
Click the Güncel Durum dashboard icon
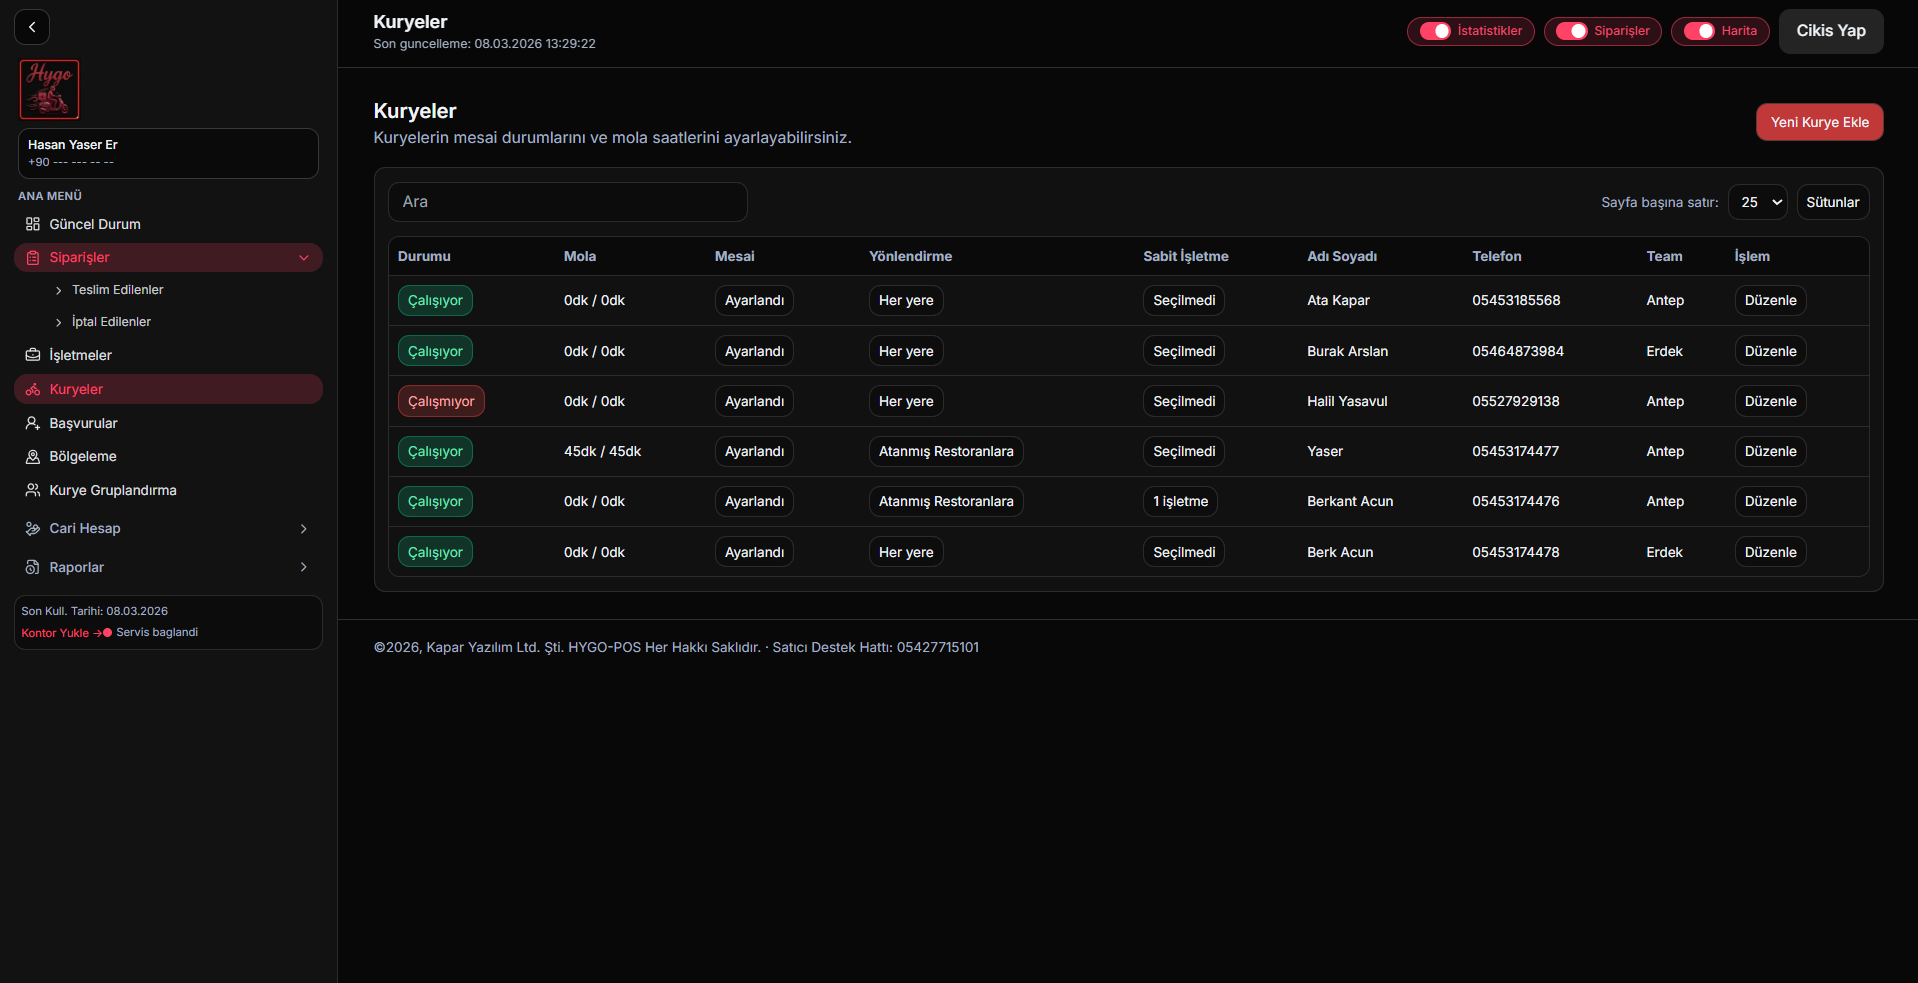coord(33,224)
